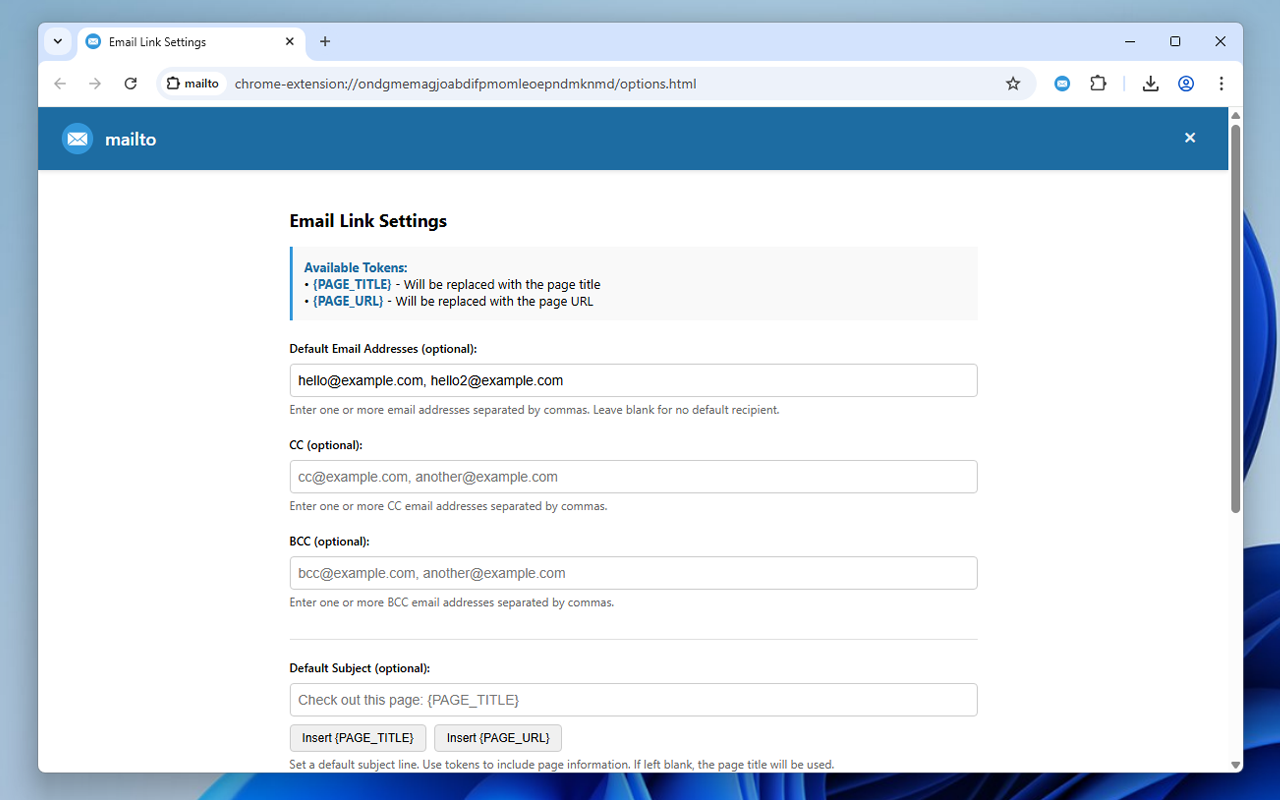Screen dimensions: 1280x800
Task: Focus the Default Email Addresses field
Action: pos(633,381)
